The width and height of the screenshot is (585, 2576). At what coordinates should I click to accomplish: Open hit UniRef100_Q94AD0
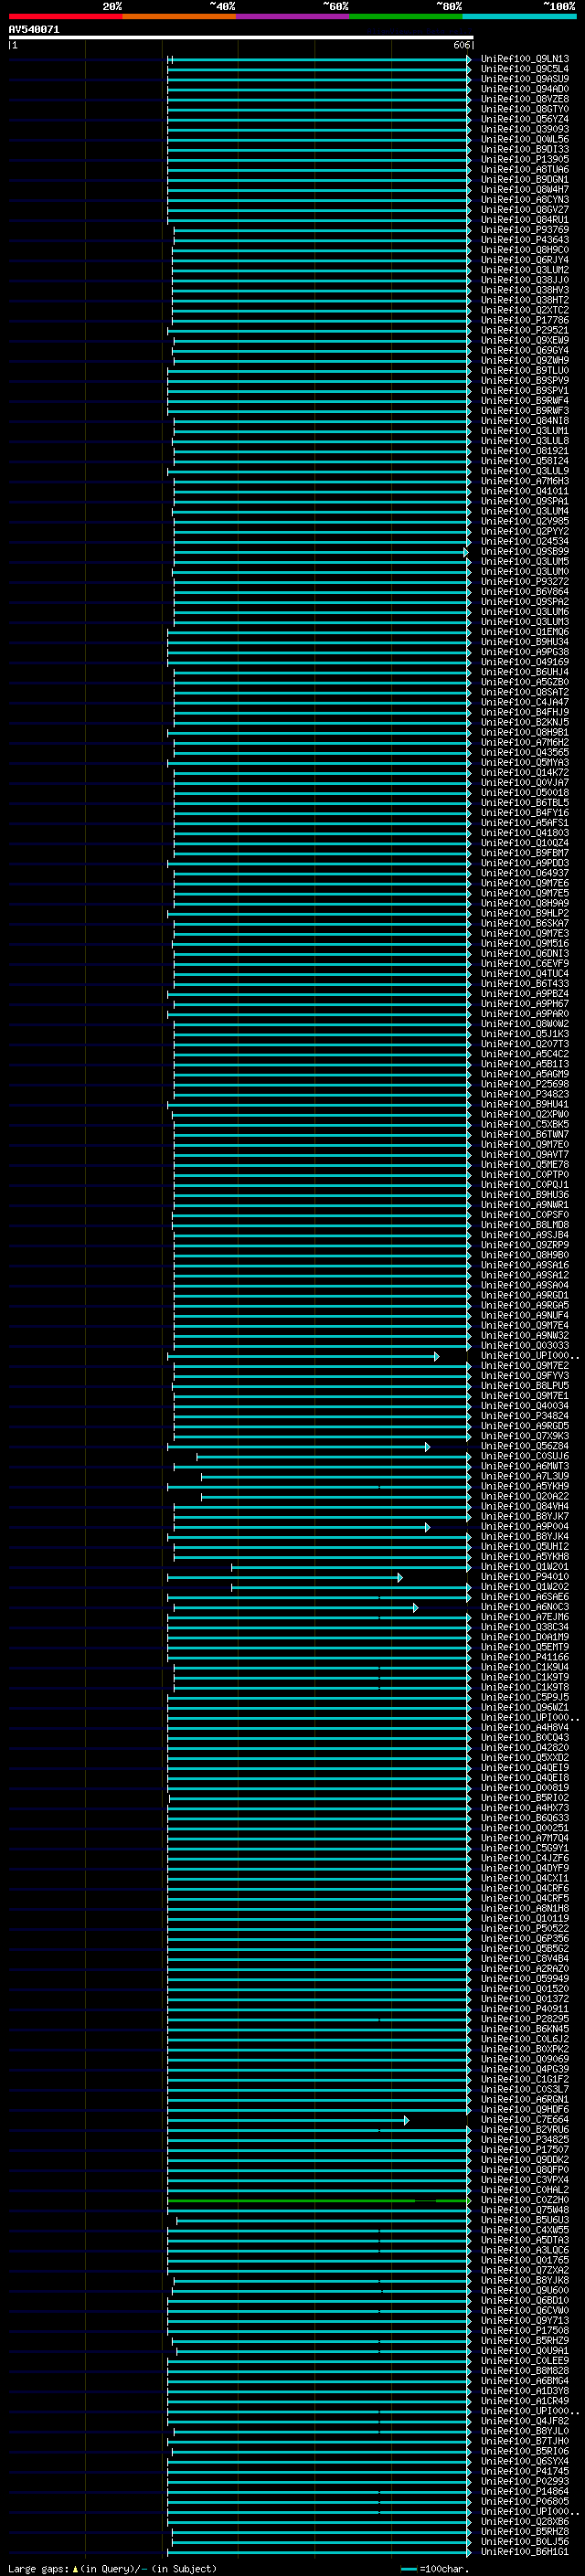[x=525, y=89]
